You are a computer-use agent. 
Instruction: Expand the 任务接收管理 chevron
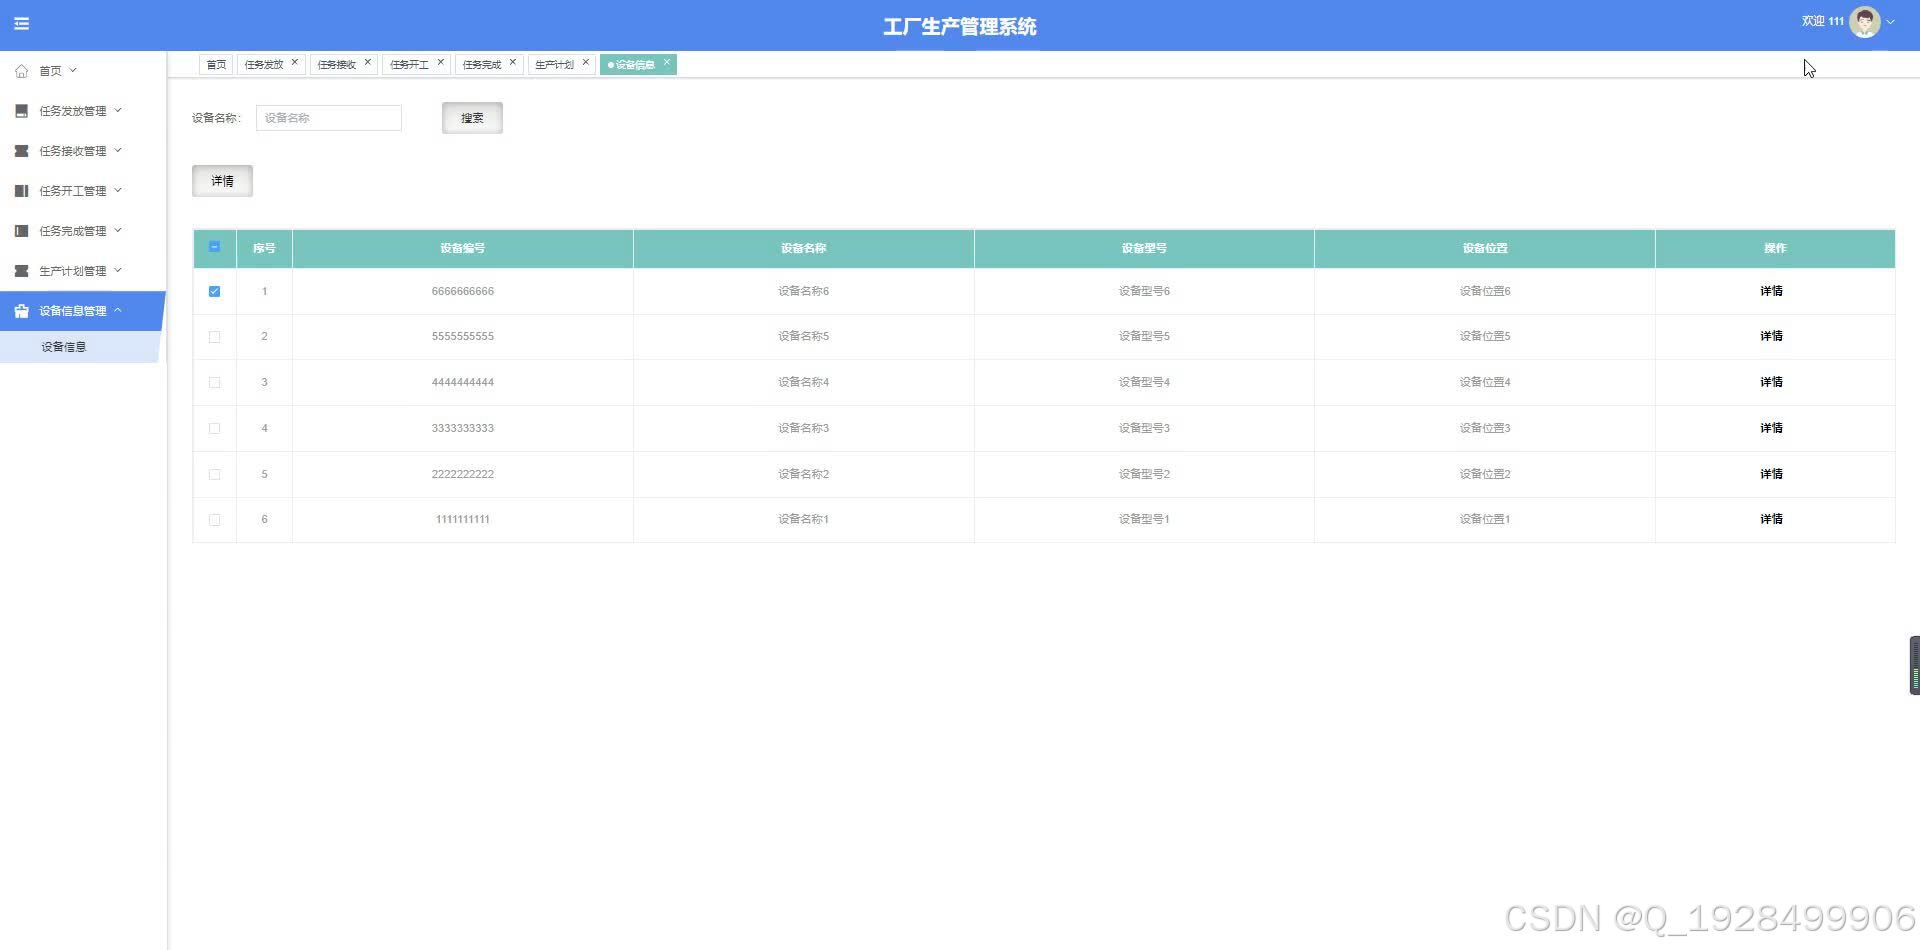tap(118, 150)
